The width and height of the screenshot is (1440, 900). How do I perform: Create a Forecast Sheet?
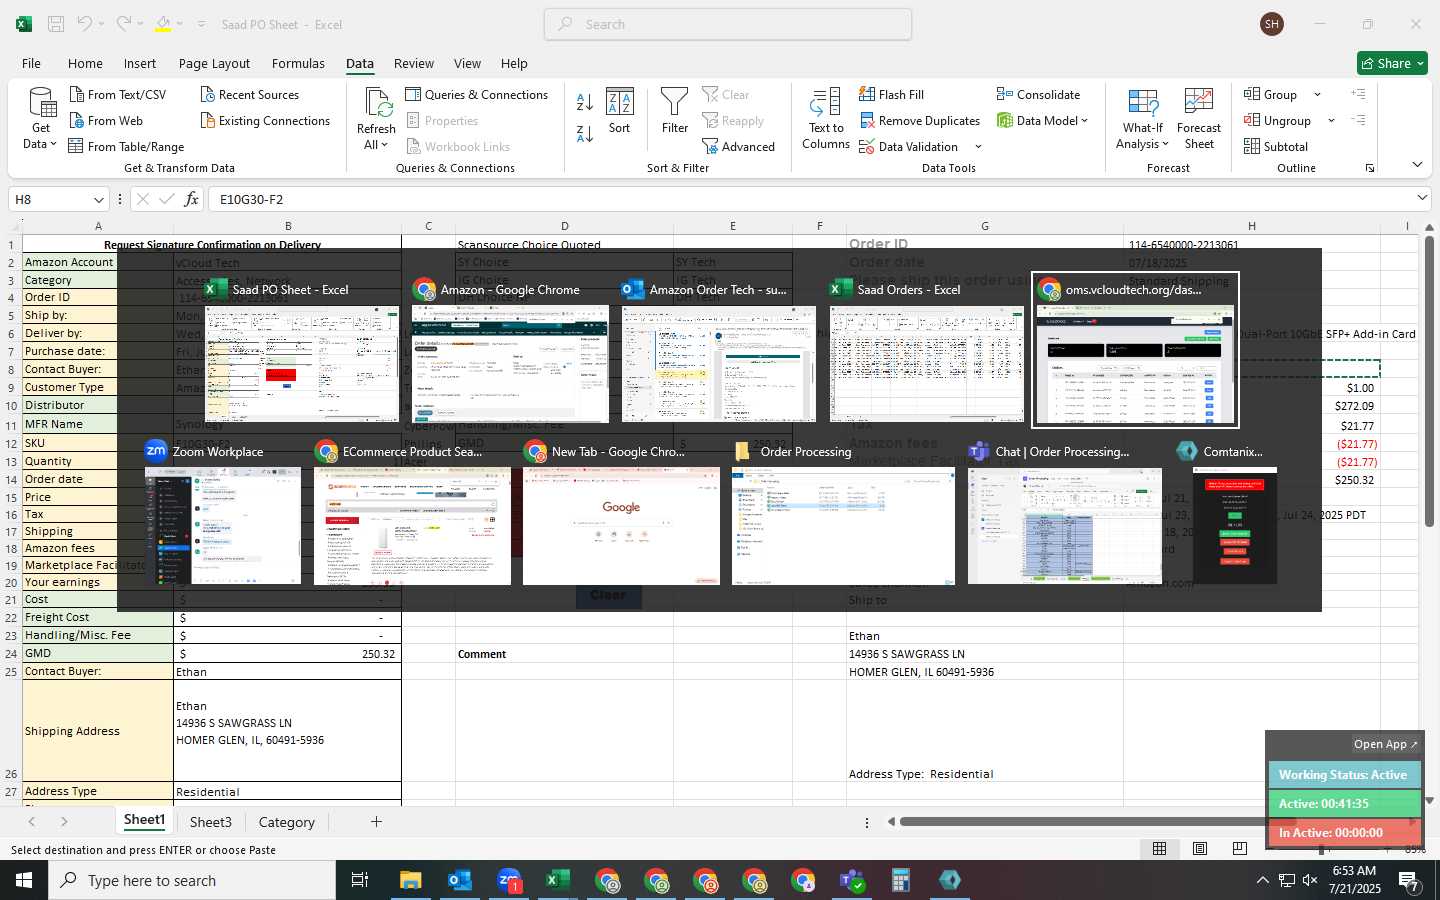click(x=1199, y=119)
